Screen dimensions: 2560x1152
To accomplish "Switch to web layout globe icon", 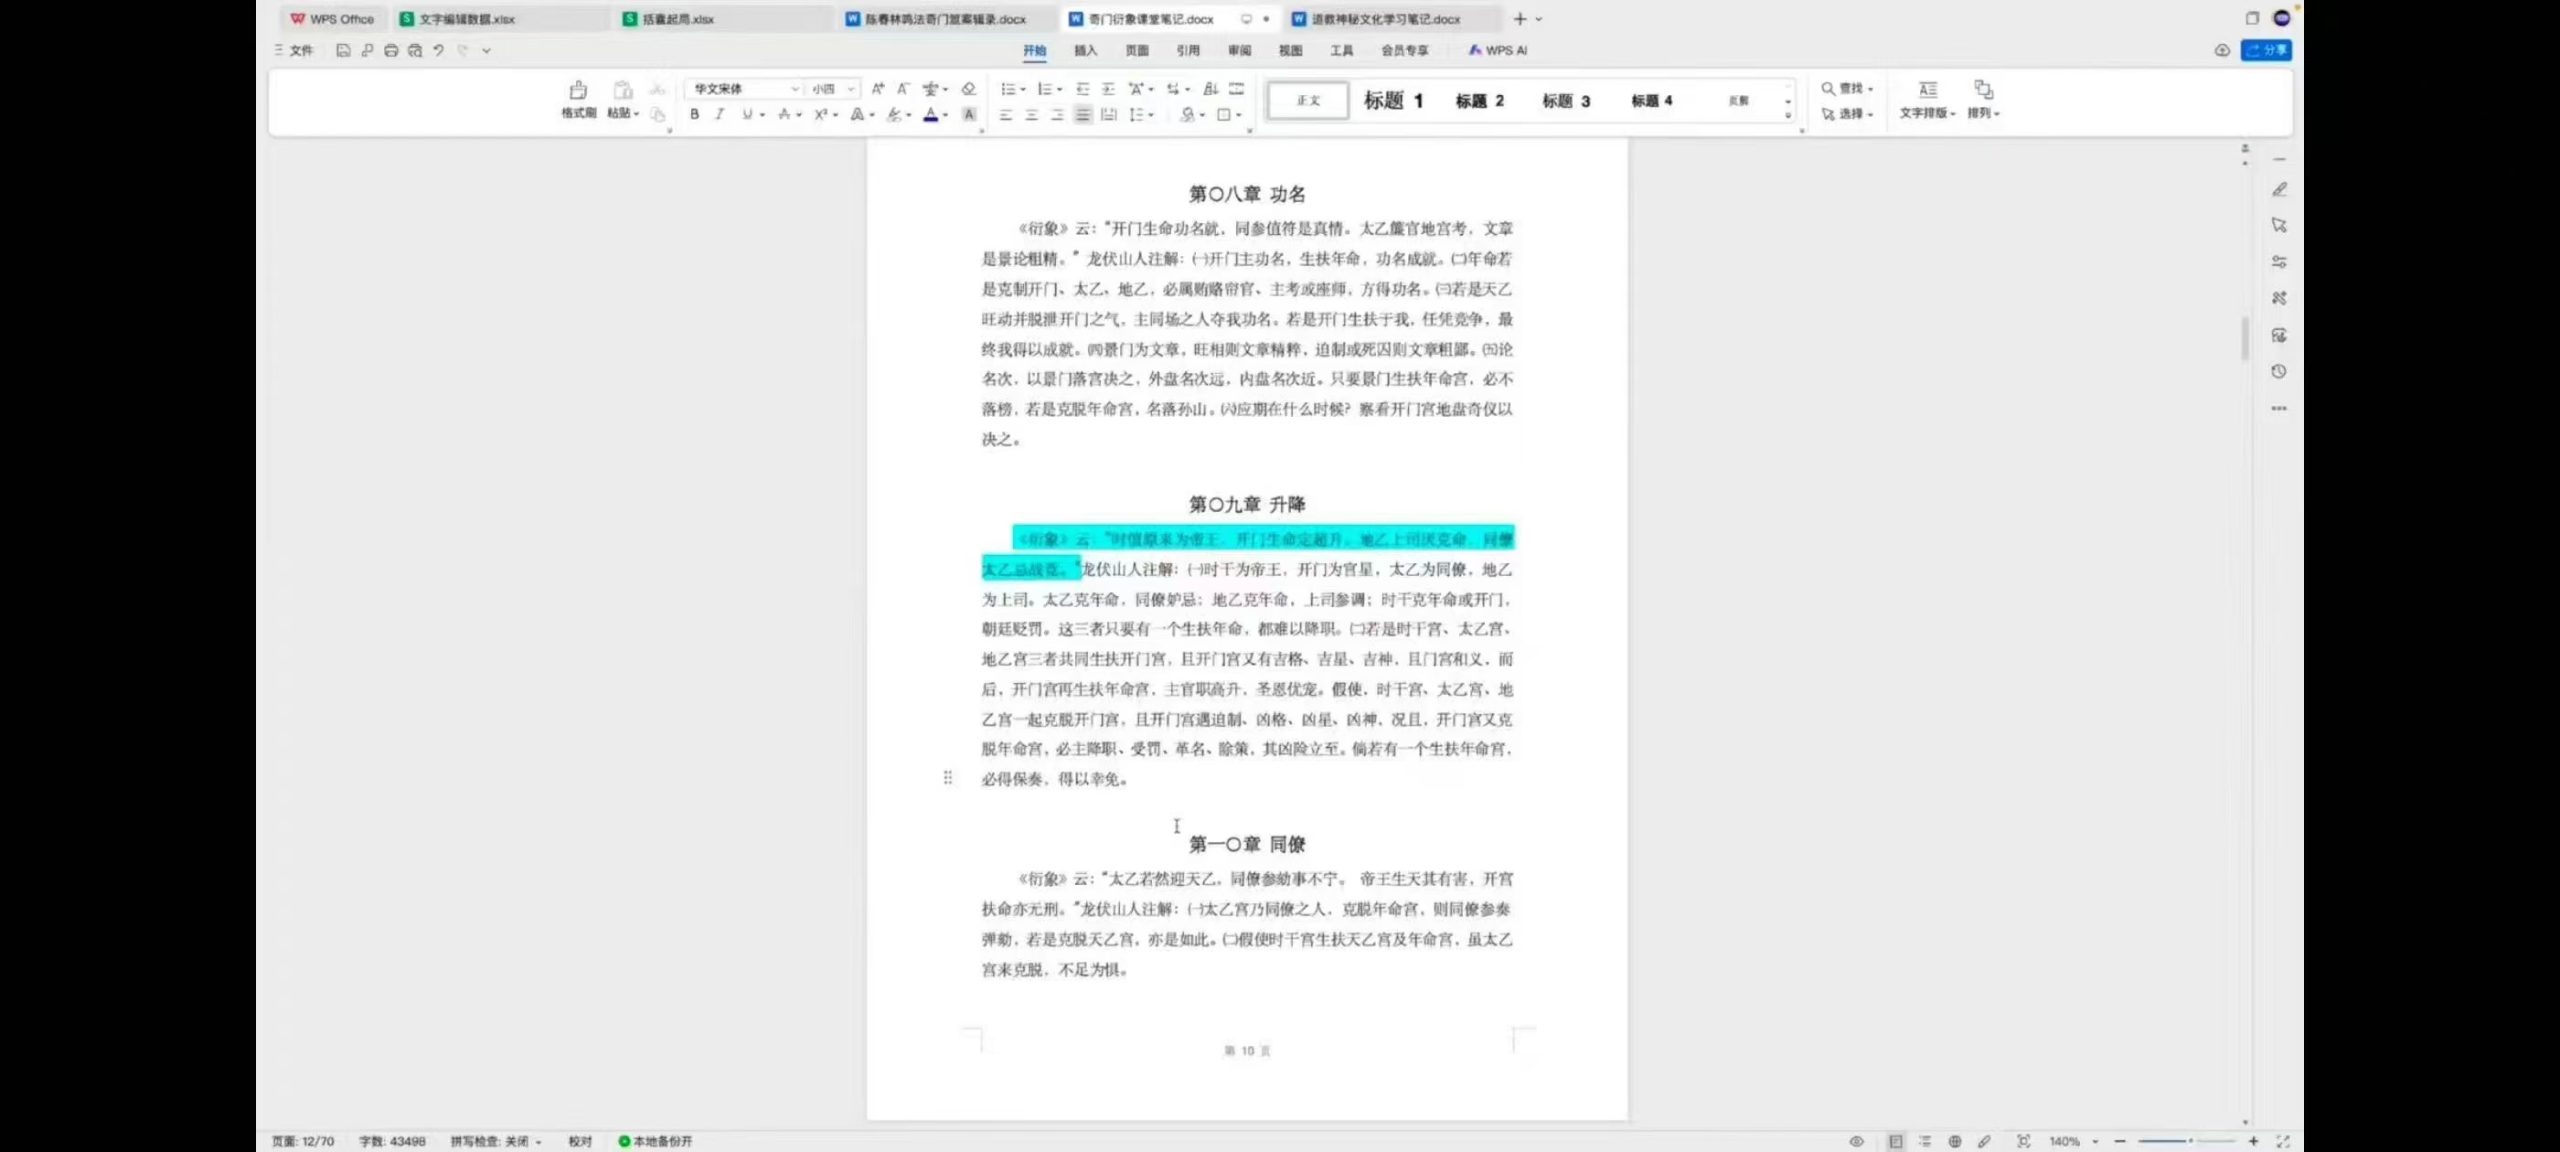I will point(1954,1141).
